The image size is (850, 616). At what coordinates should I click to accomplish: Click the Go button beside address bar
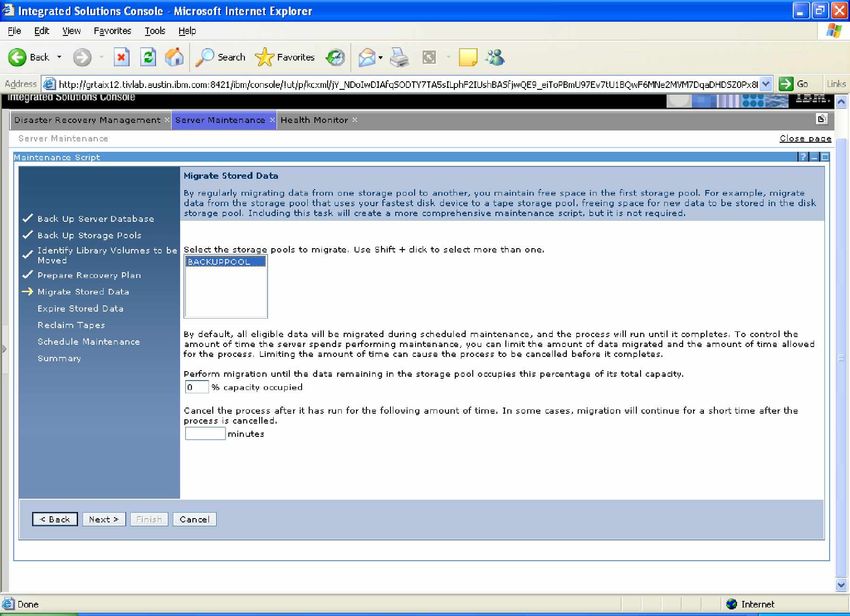(x=794, y=84)
